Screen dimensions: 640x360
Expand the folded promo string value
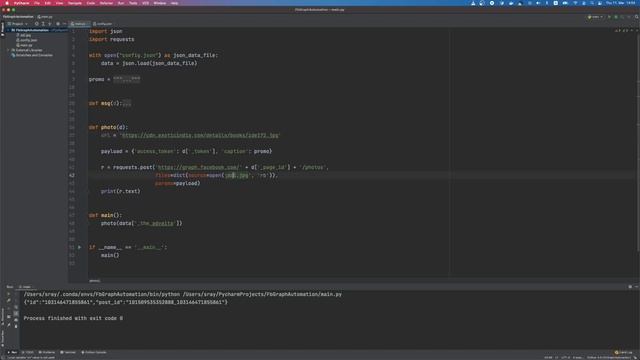point(127,79)
